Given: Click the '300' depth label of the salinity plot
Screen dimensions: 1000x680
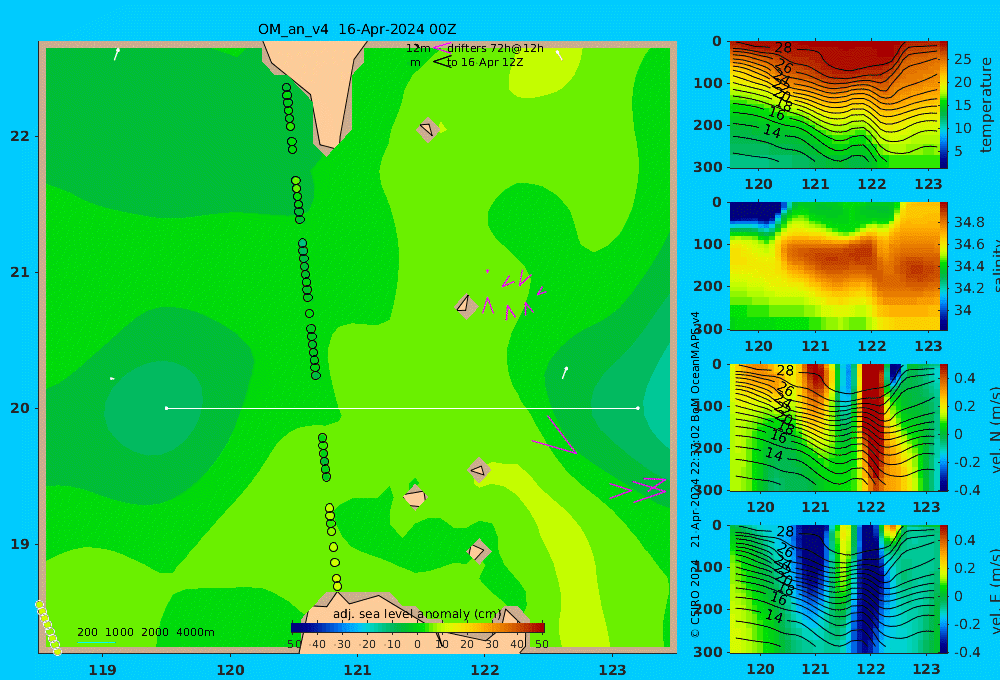Looking at the screenshot, I should pos(708,329).
